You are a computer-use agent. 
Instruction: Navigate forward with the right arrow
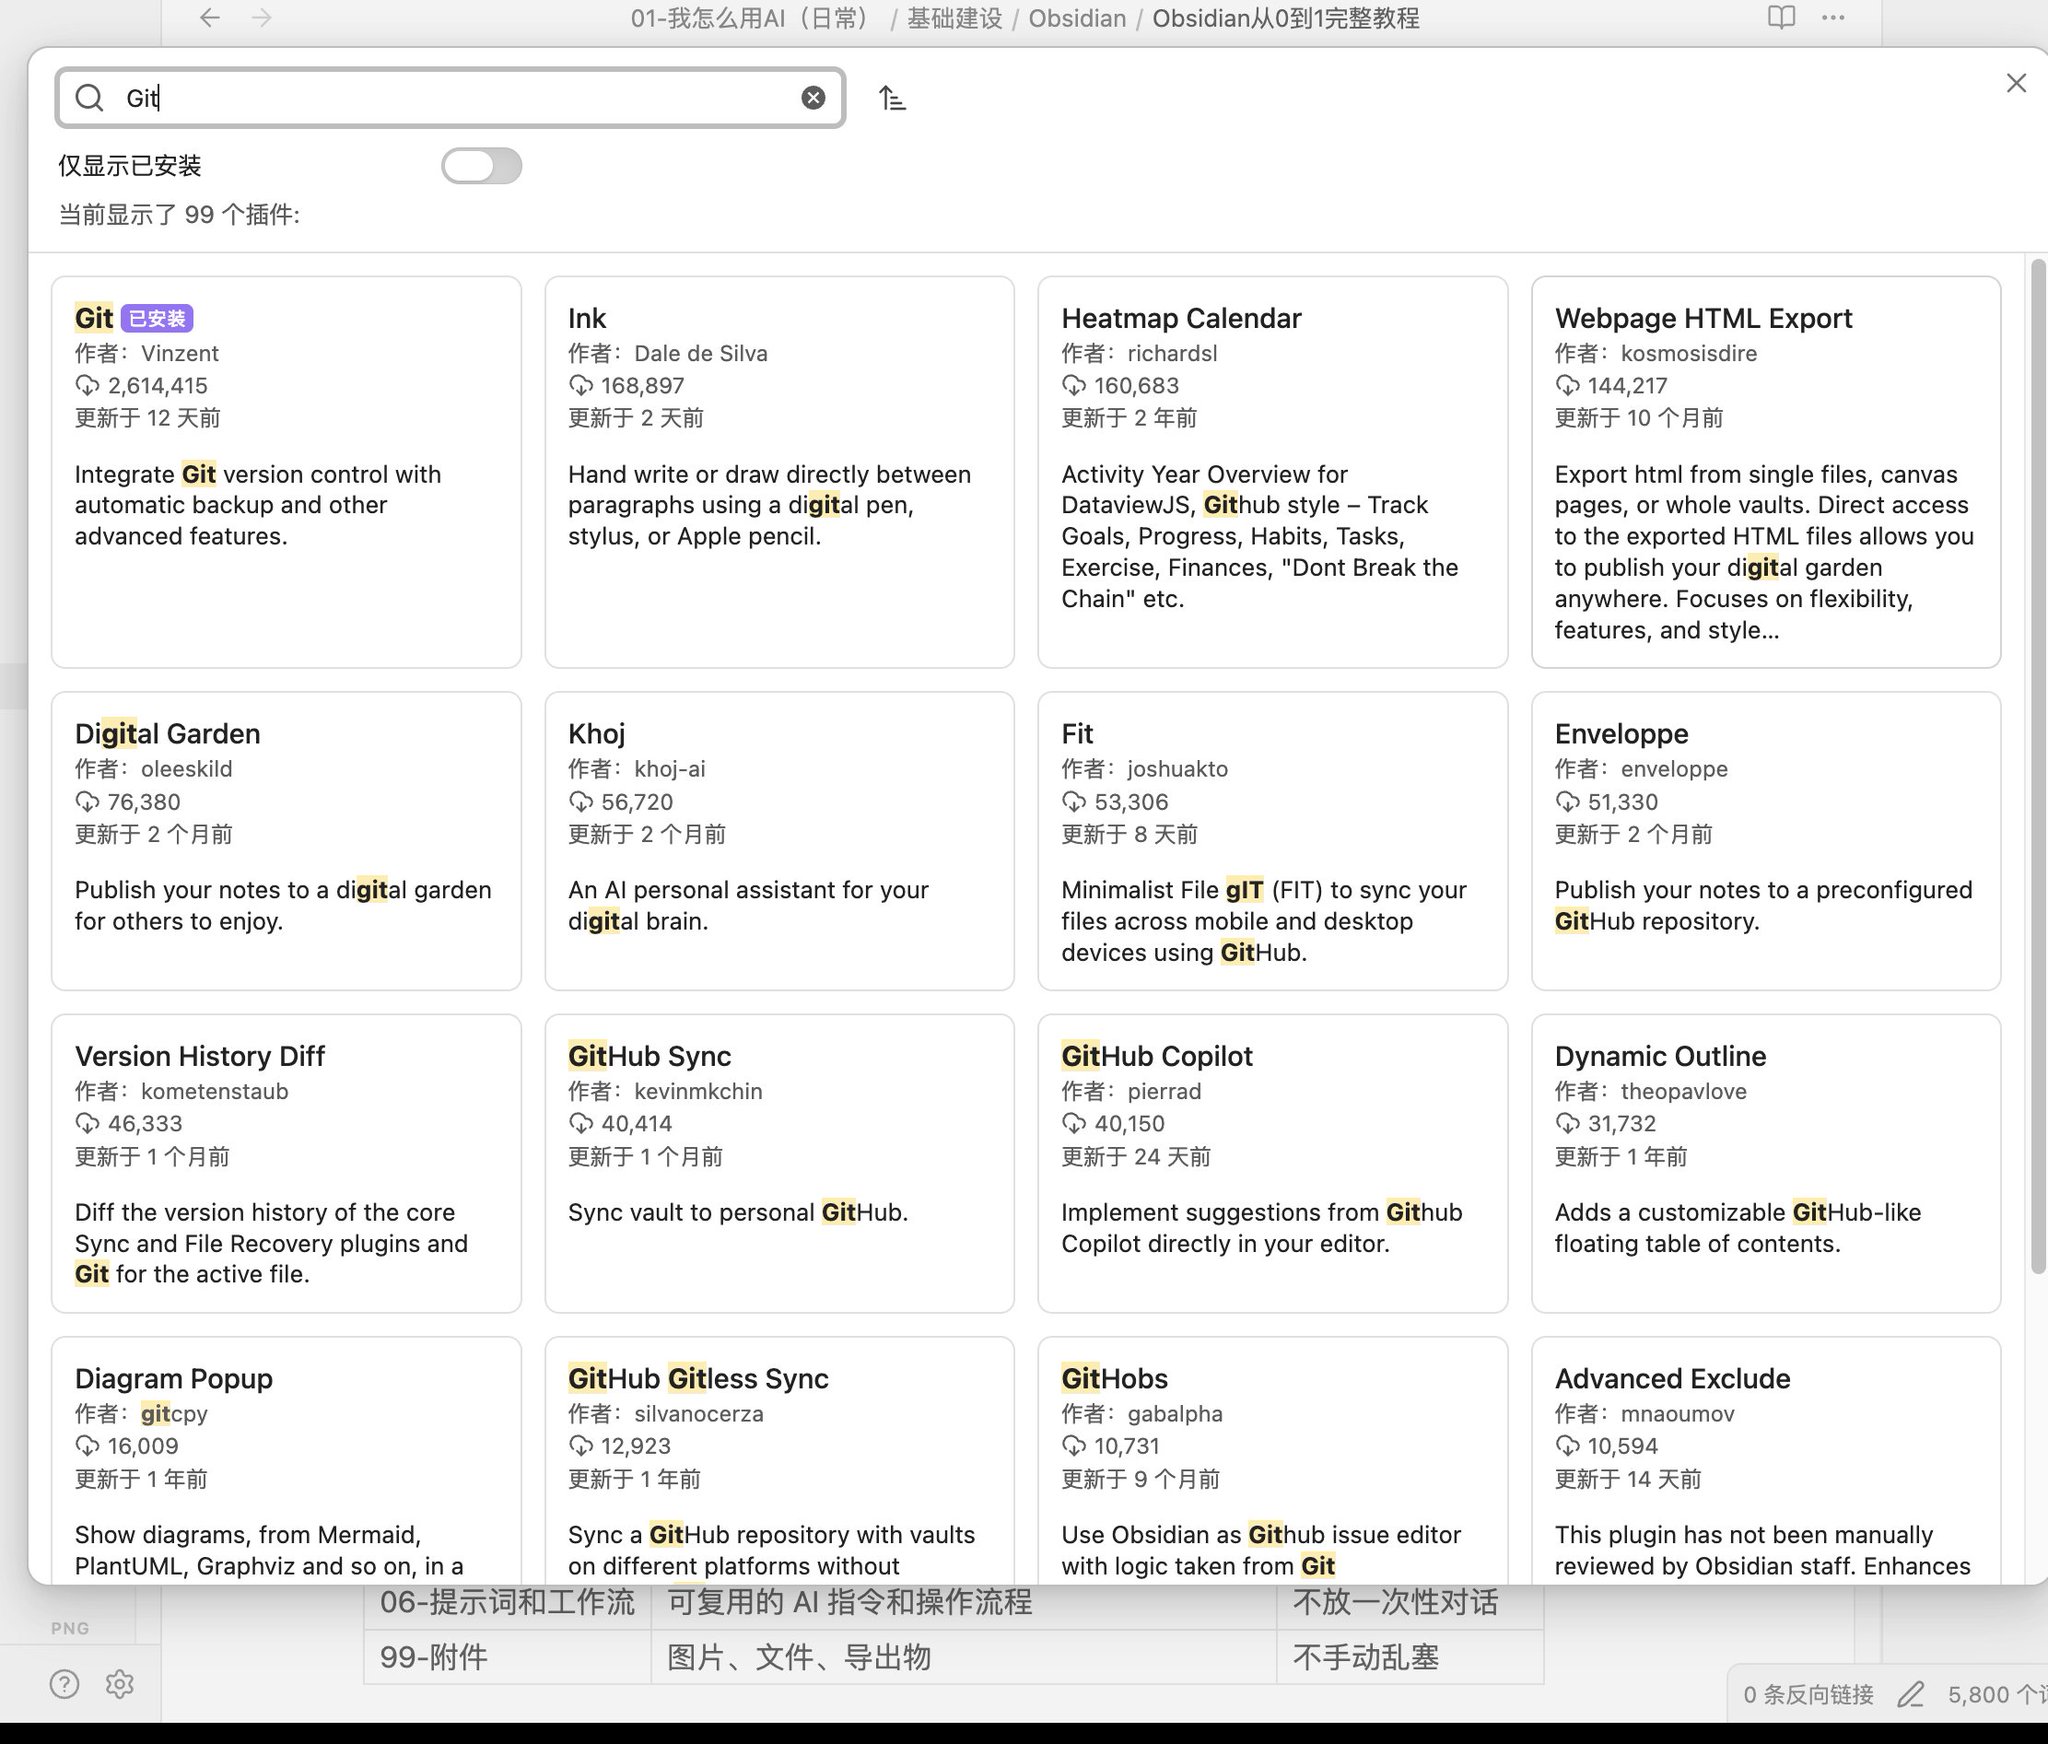pos(262,18)
